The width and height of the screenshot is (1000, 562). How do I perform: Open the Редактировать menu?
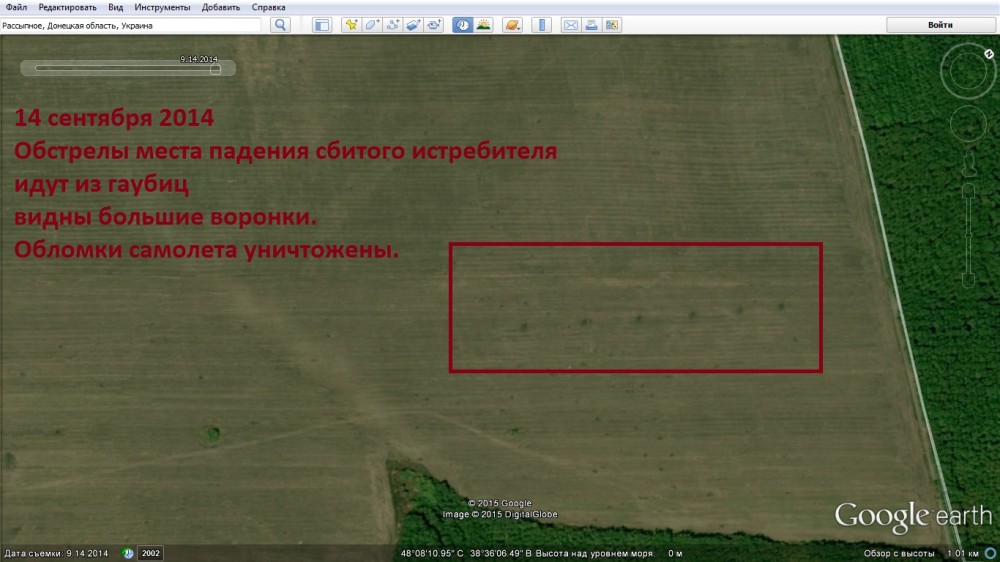pos(68,7)
